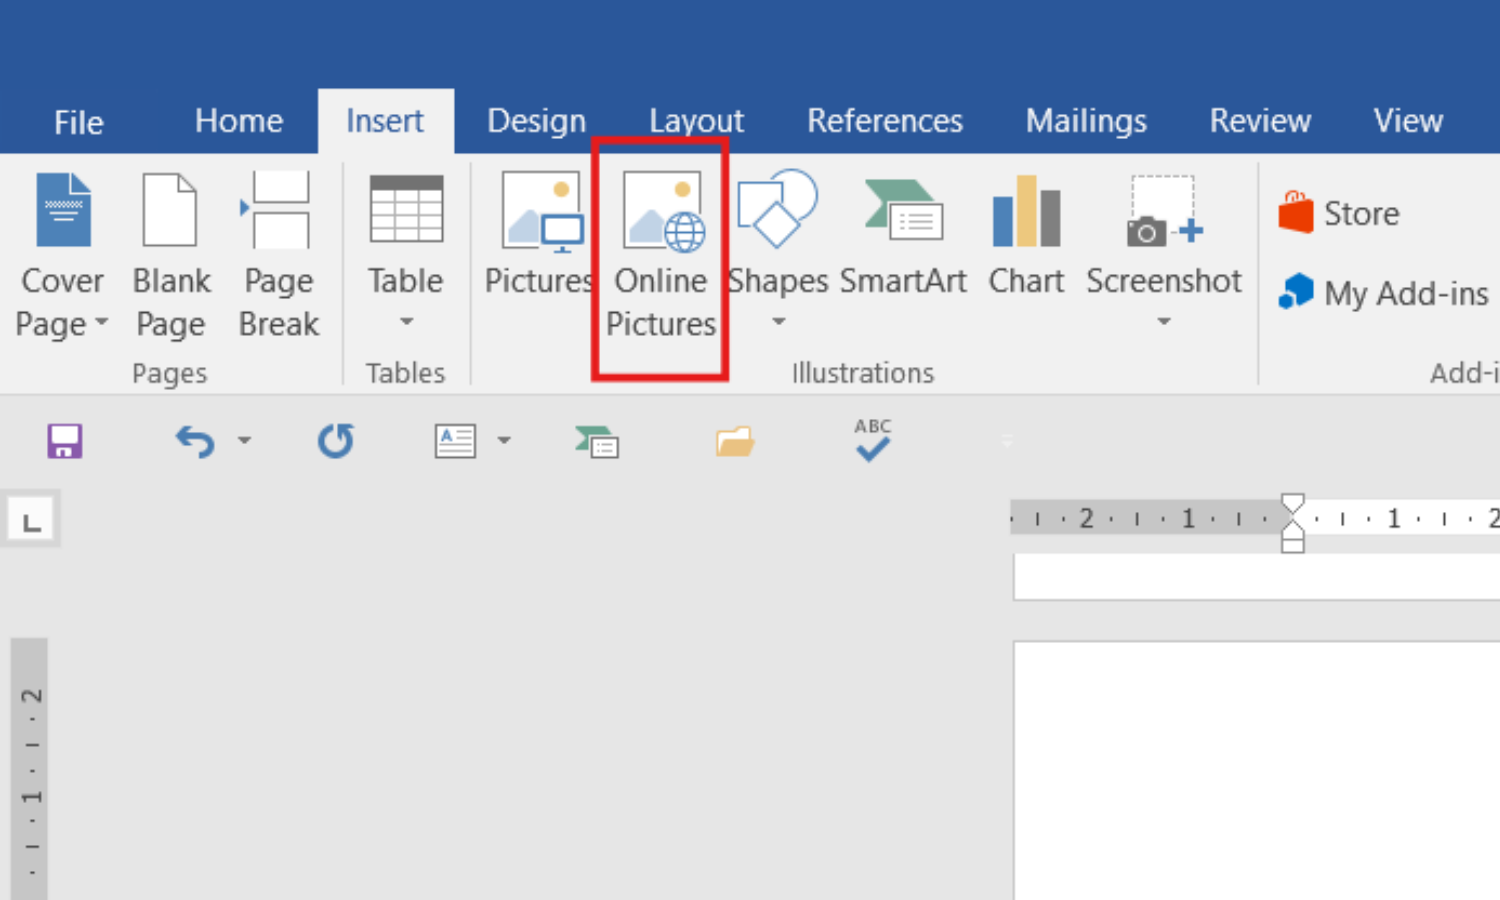Click the tab stop selector on ruler
The image size is (1500, 900).
[32, 521]
